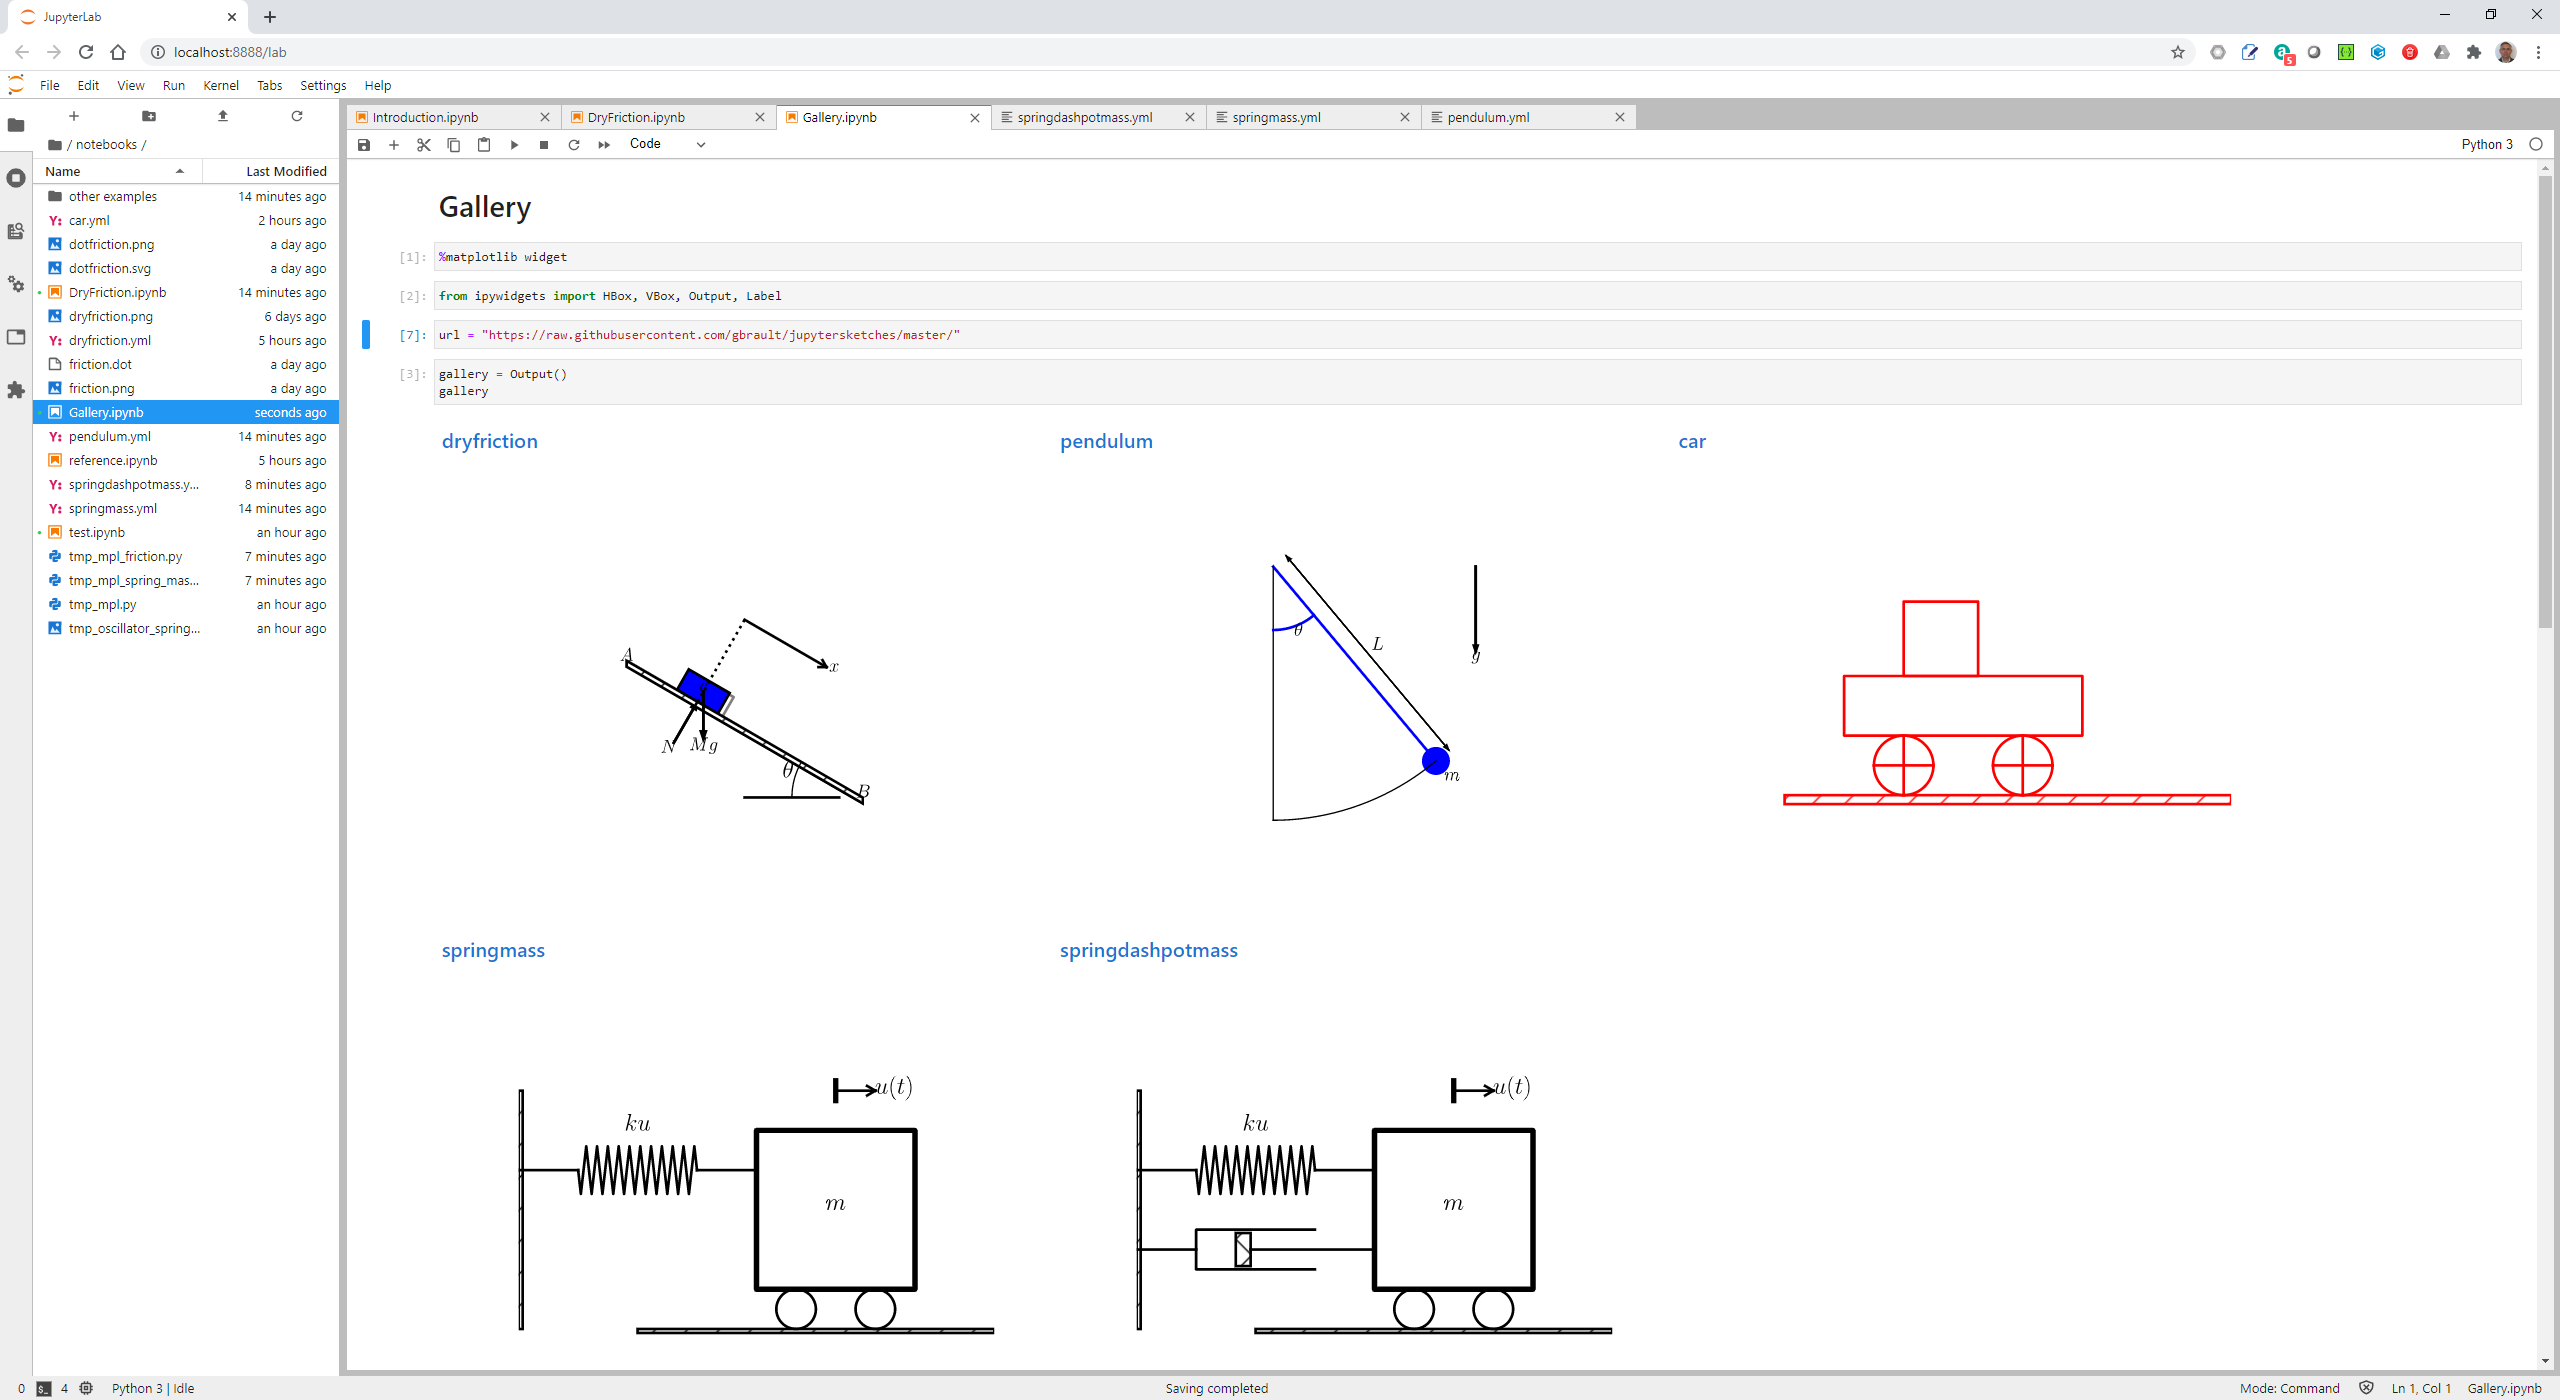The image size is (2560, 1400).
Task: Refresh the file list in file browser
Action: click(x=297, y=116)
